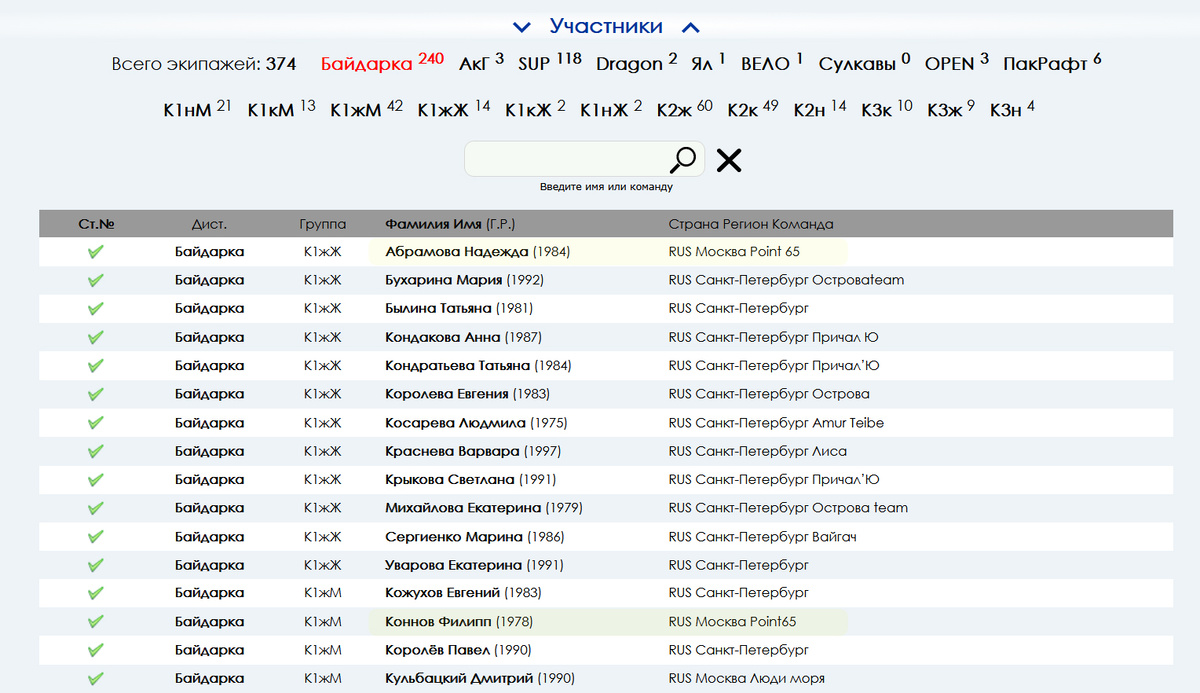Click the Дист. column header
Image resolution: width=1200 pixels, height=693 pixels.
click(x=209, y=224)
